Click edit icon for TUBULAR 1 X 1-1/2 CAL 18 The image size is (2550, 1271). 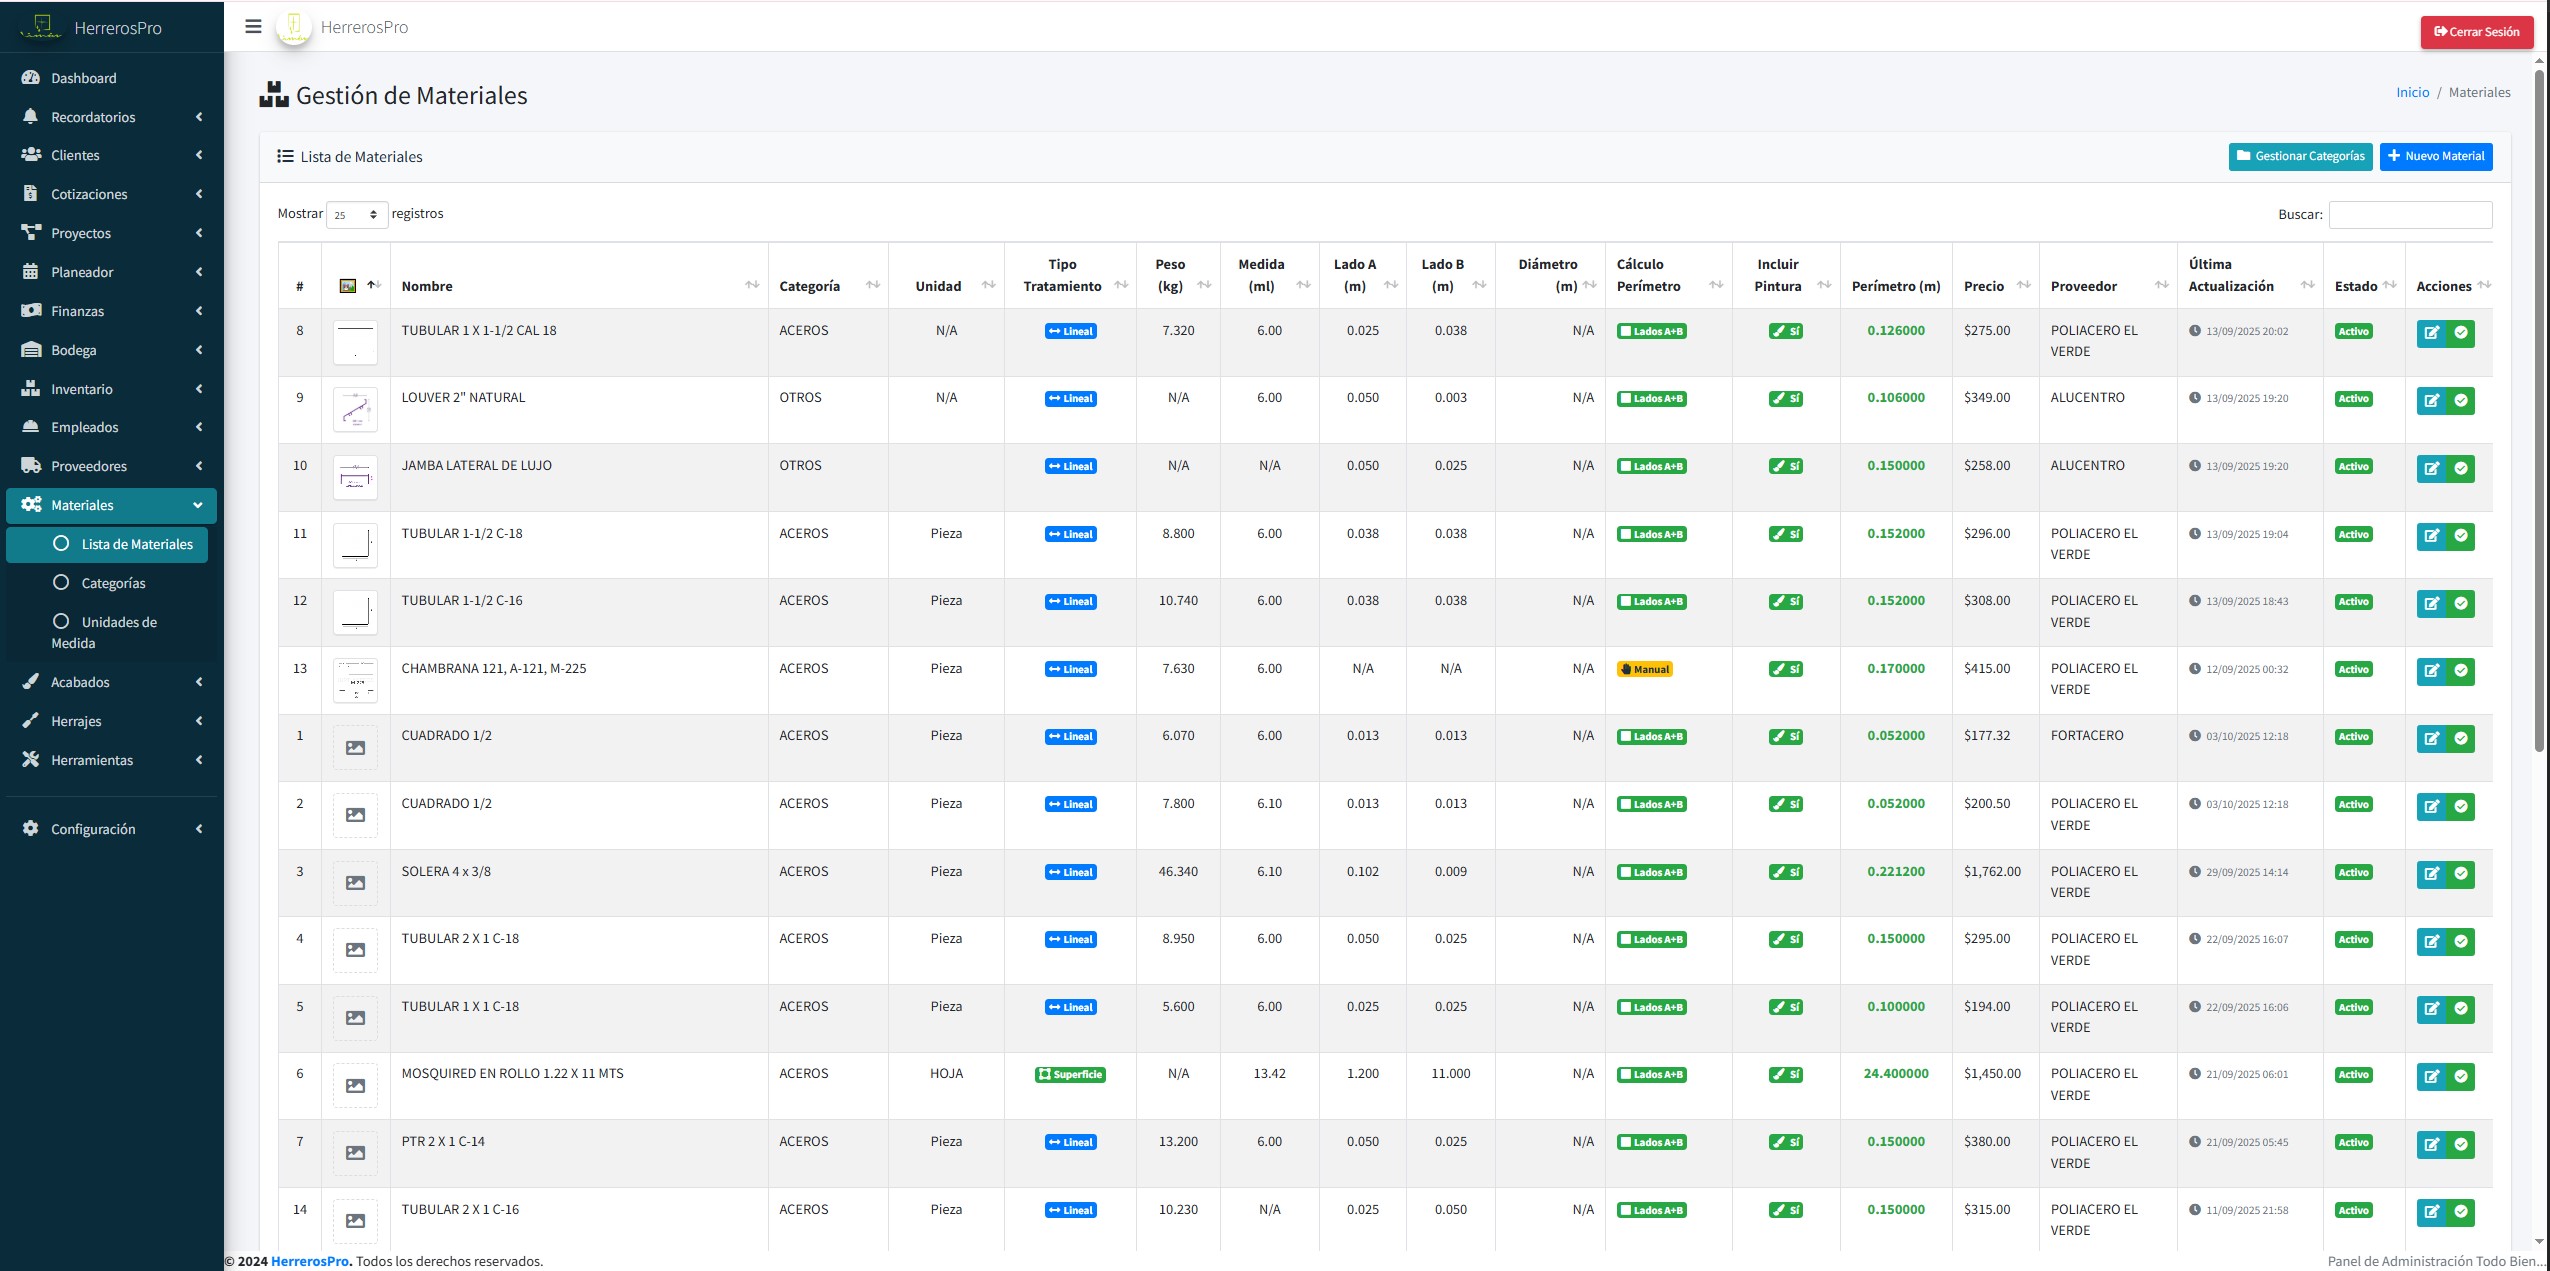[2431, 333]
